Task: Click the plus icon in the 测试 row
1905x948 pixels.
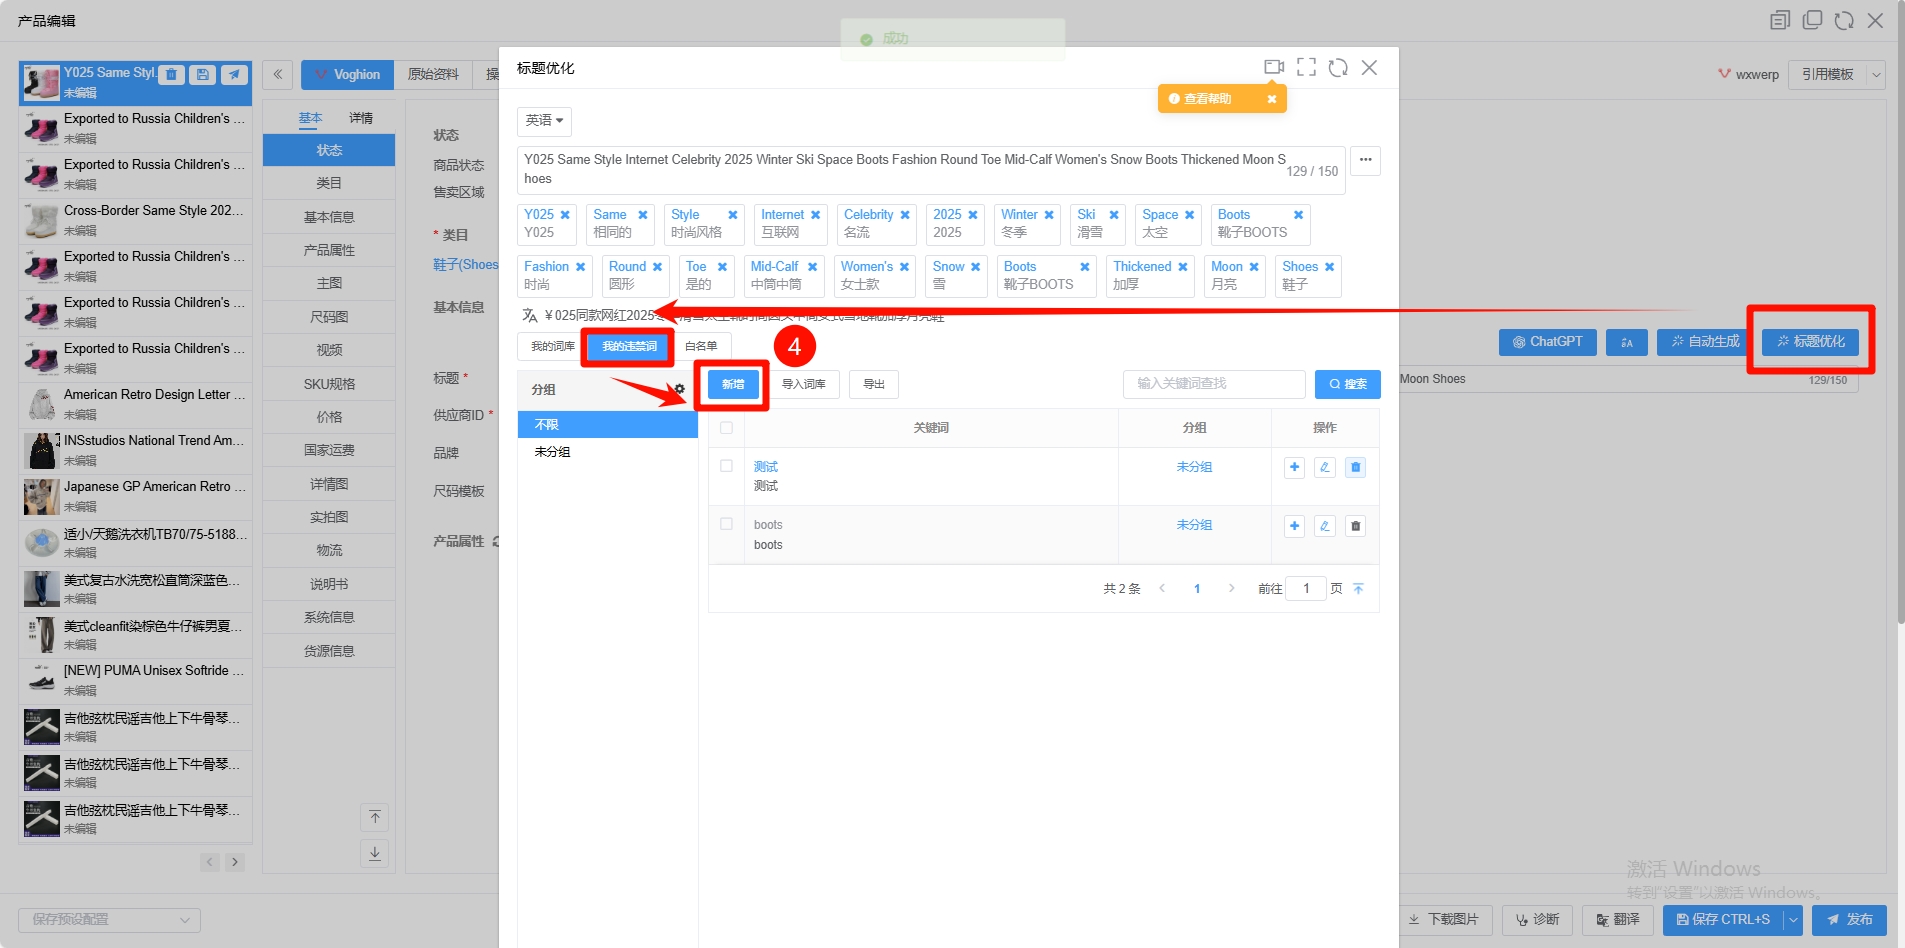Action: click(1294, 467)
